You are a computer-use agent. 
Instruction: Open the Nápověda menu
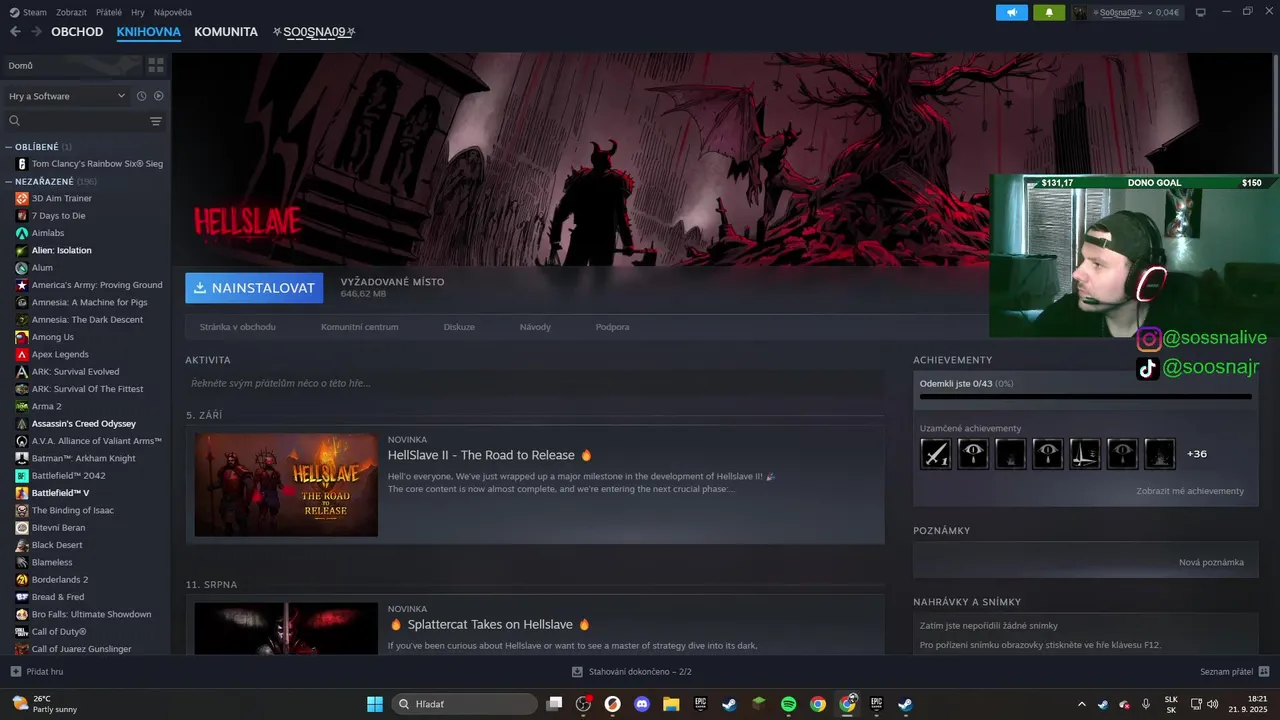(173, 12)
